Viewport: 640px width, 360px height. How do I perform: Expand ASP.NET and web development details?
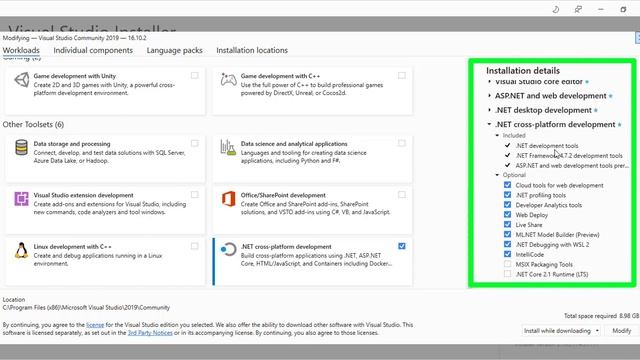point(489,96)
